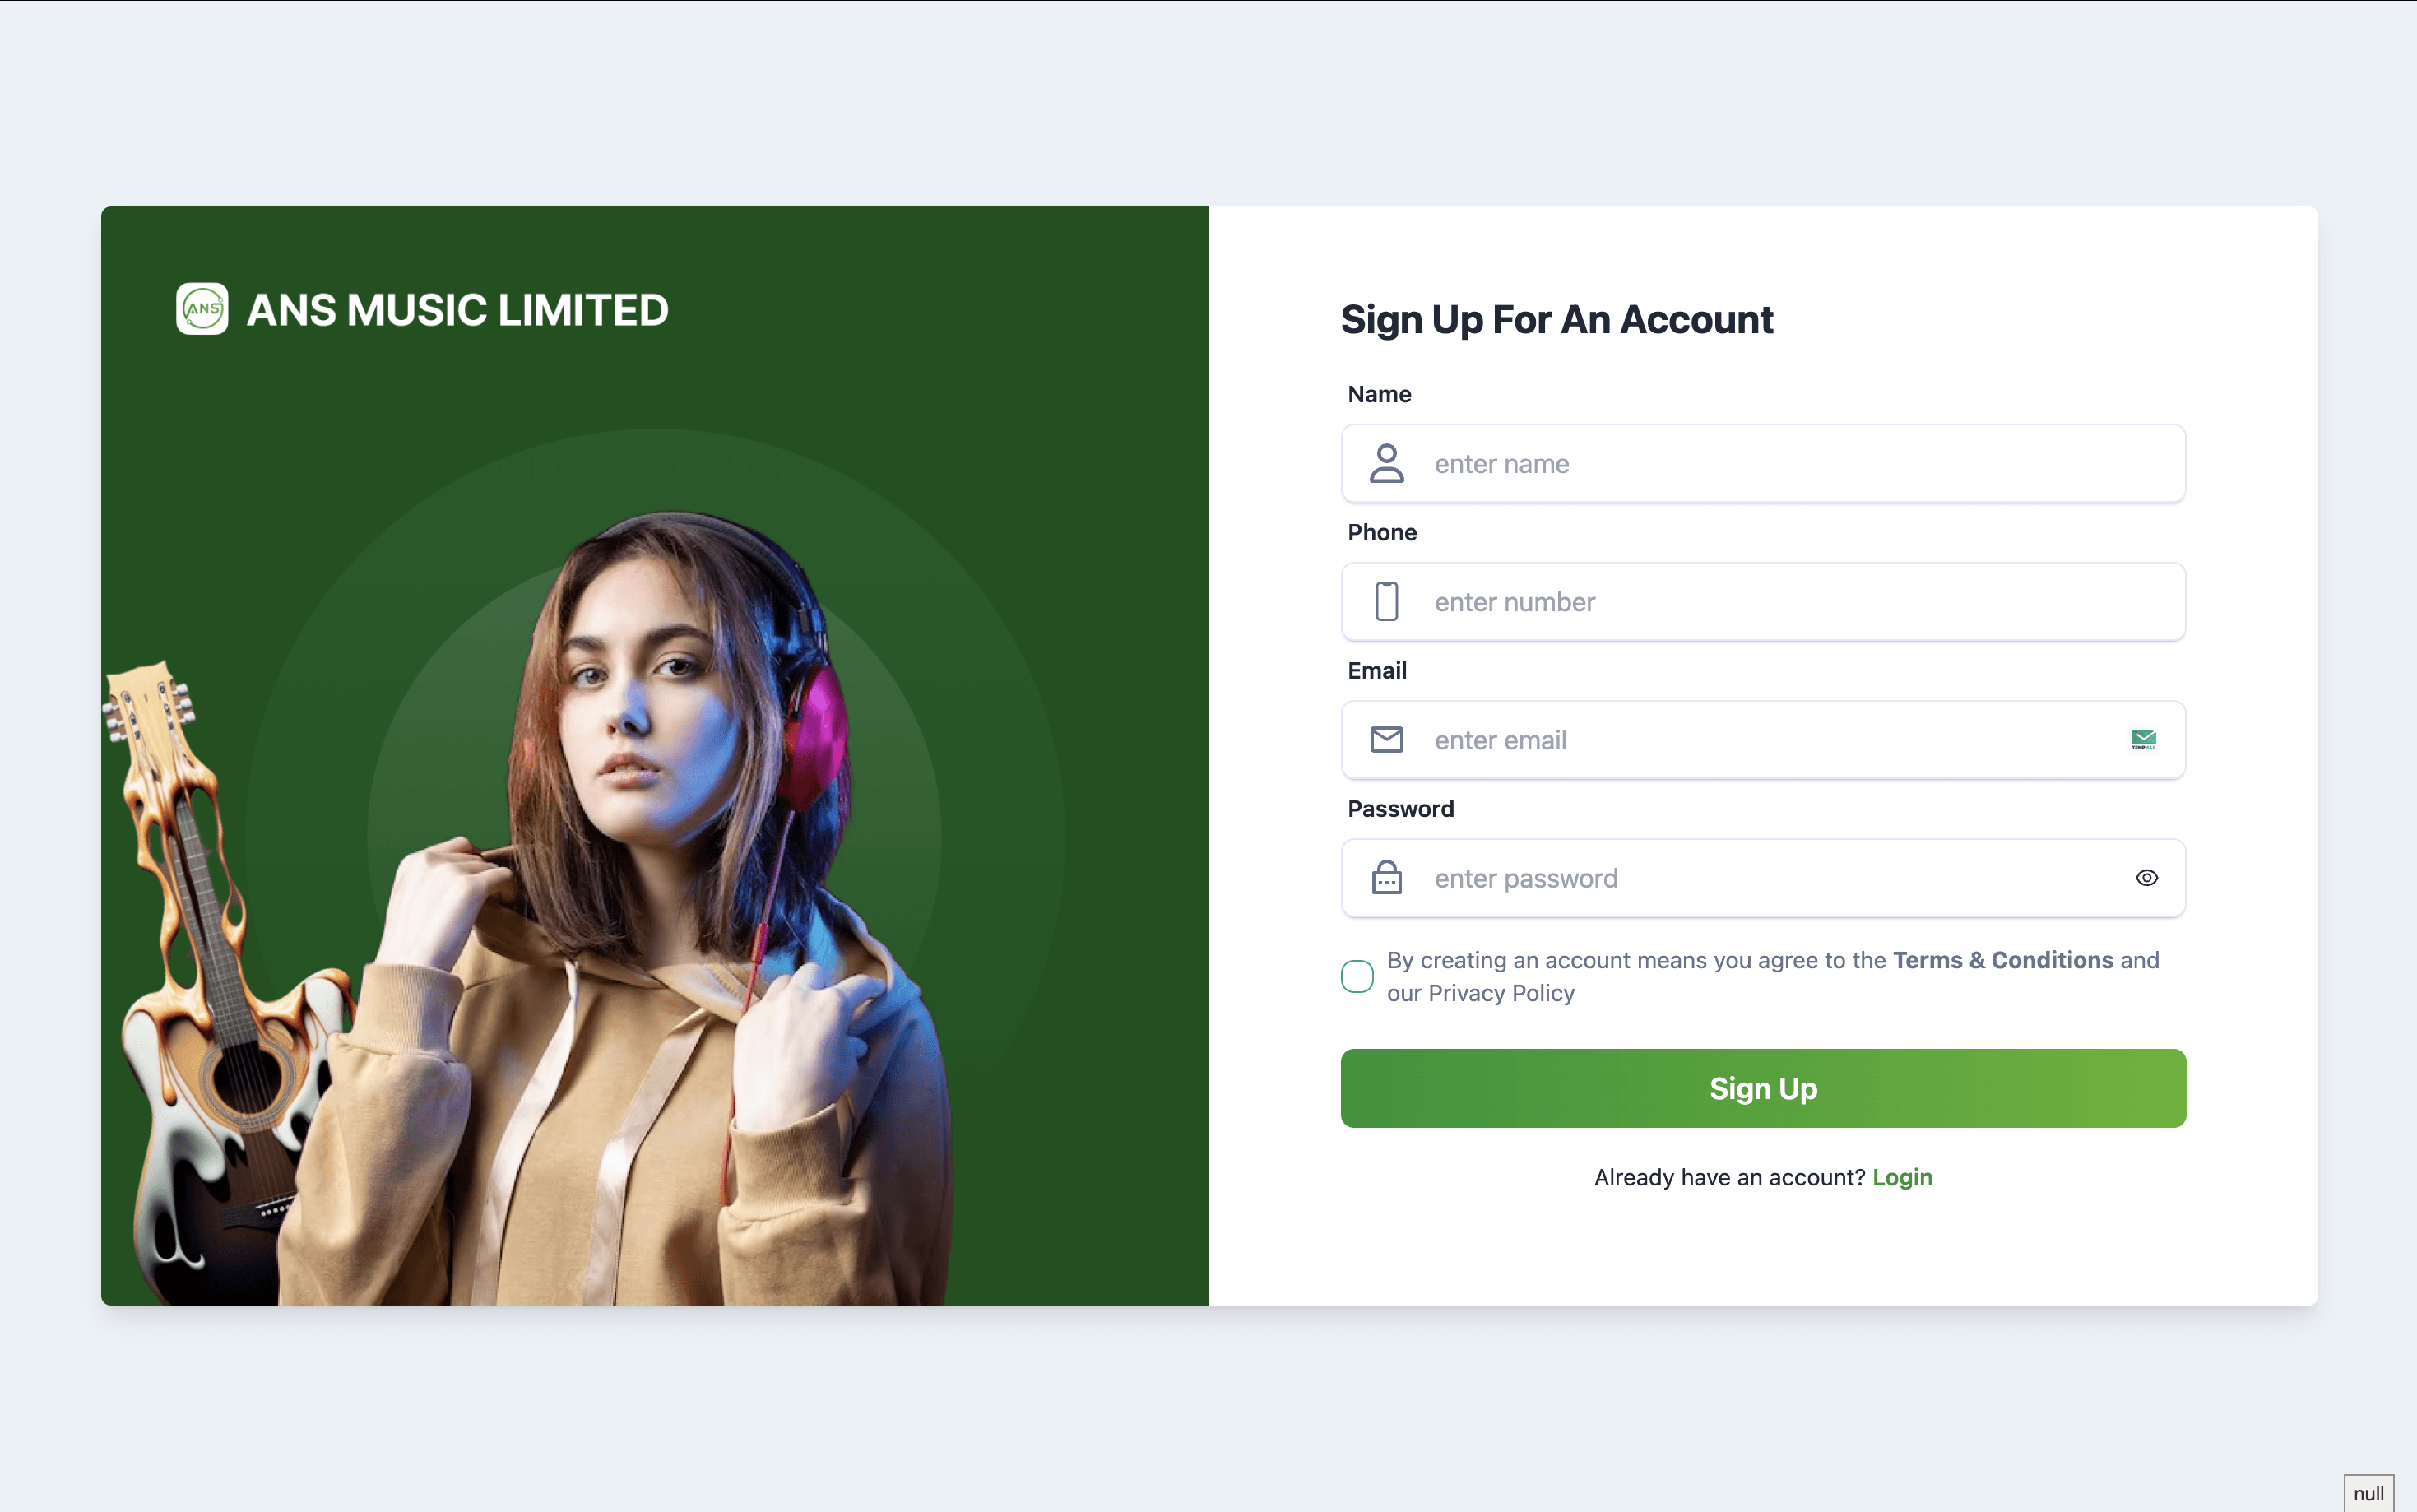
Task: Click the null badge in the corner
Action: click(x=2367, y=1492)
